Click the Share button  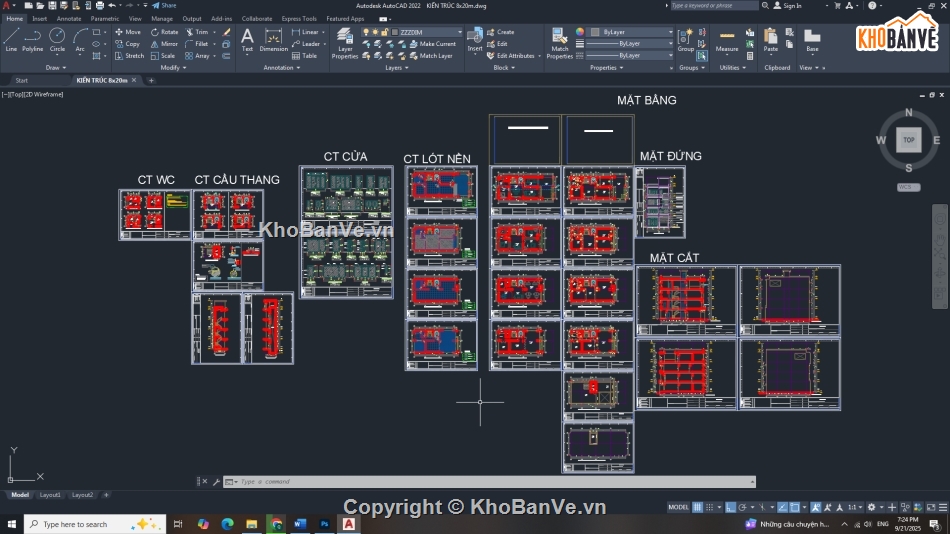coord(164,5)
